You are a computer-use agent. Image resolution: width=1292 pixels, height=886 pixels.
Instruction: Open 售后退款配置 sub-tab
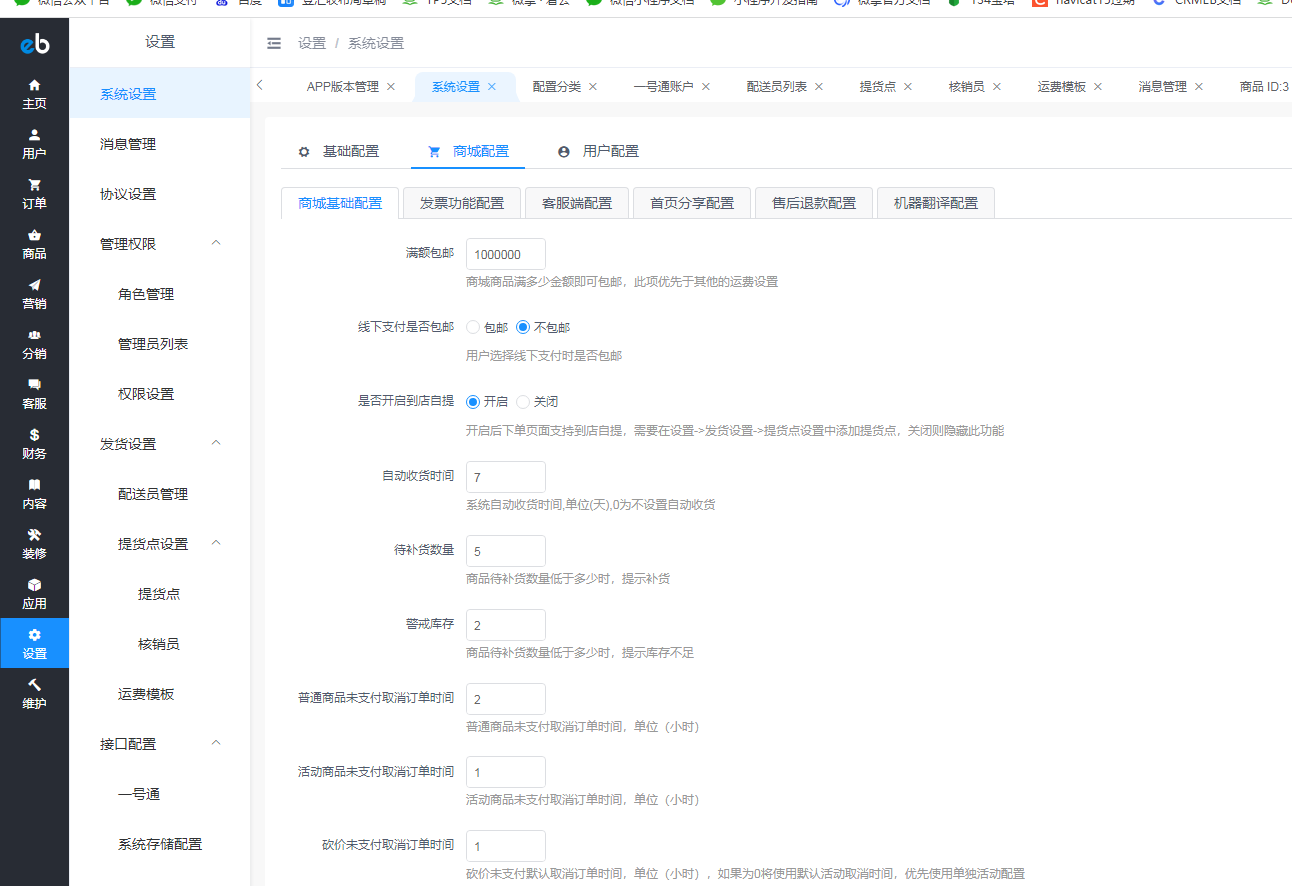pos(814,203)
